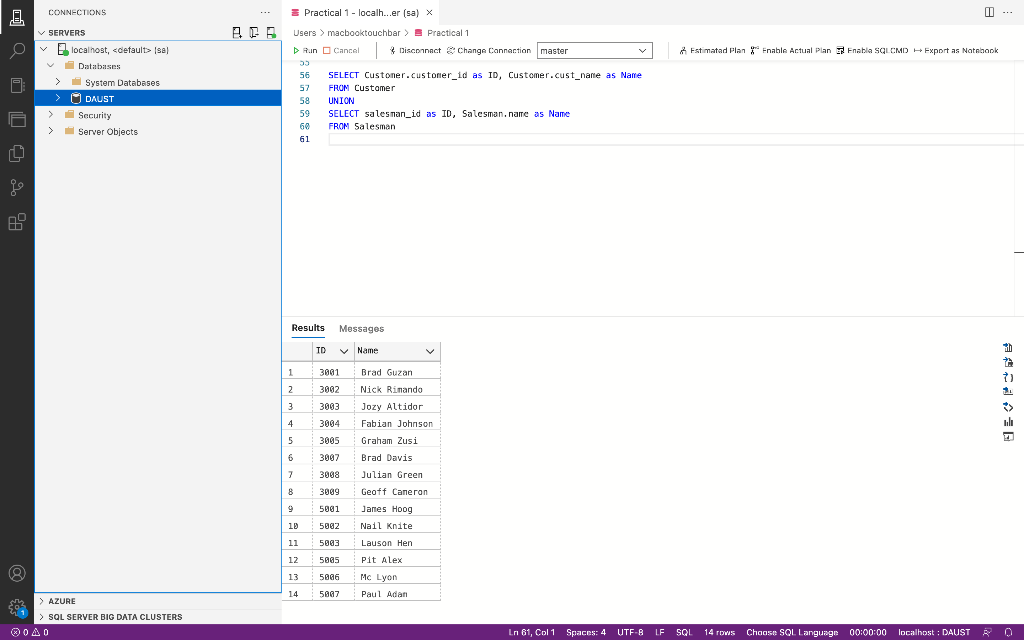Click the Visualizer icon below Chart

pos(1008,437)
